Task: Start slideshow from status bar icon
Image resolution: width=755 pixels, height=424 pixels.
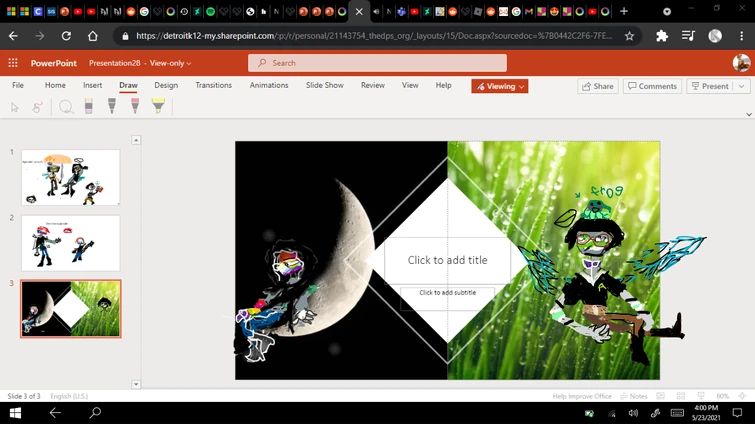Action: pyautogui.click(x=701, y=396)
